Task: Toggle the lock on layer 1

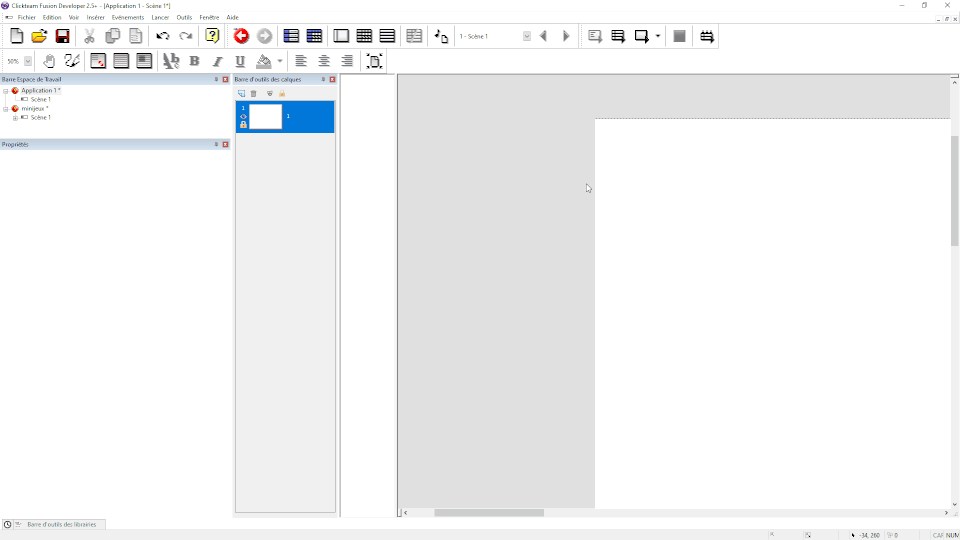Action: (x=243, y=125)
